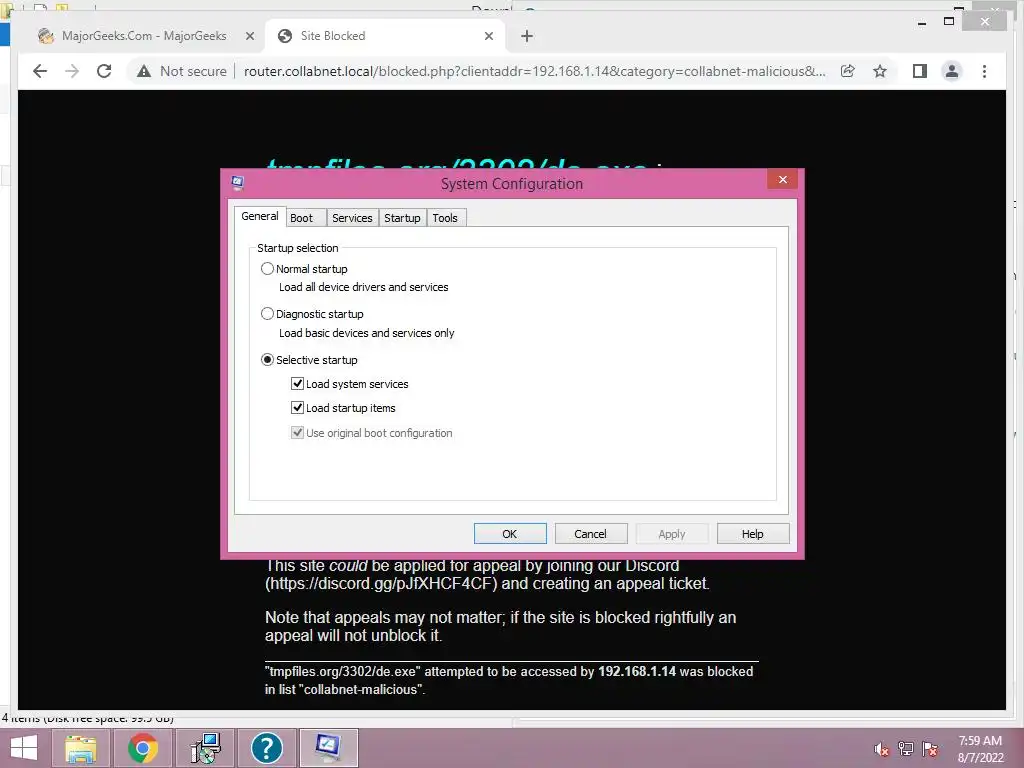Close the Site Blocked tab
Viewport: 1024px width, 768px height.
[x=488, y=37]
